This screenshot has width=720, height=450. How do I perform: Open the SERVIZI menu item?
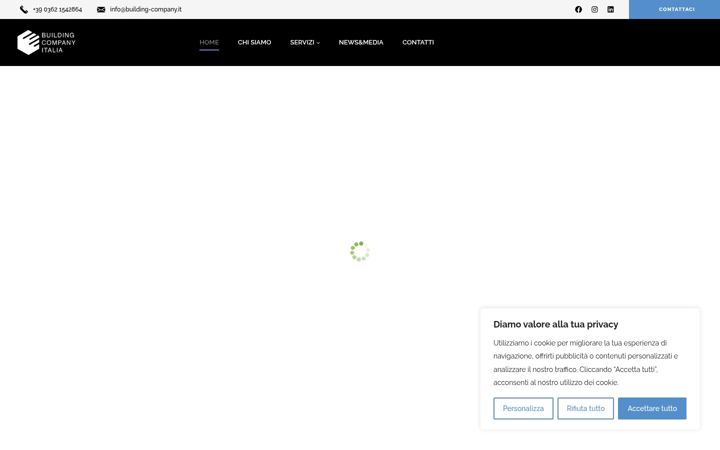click(x=302, y=42)
